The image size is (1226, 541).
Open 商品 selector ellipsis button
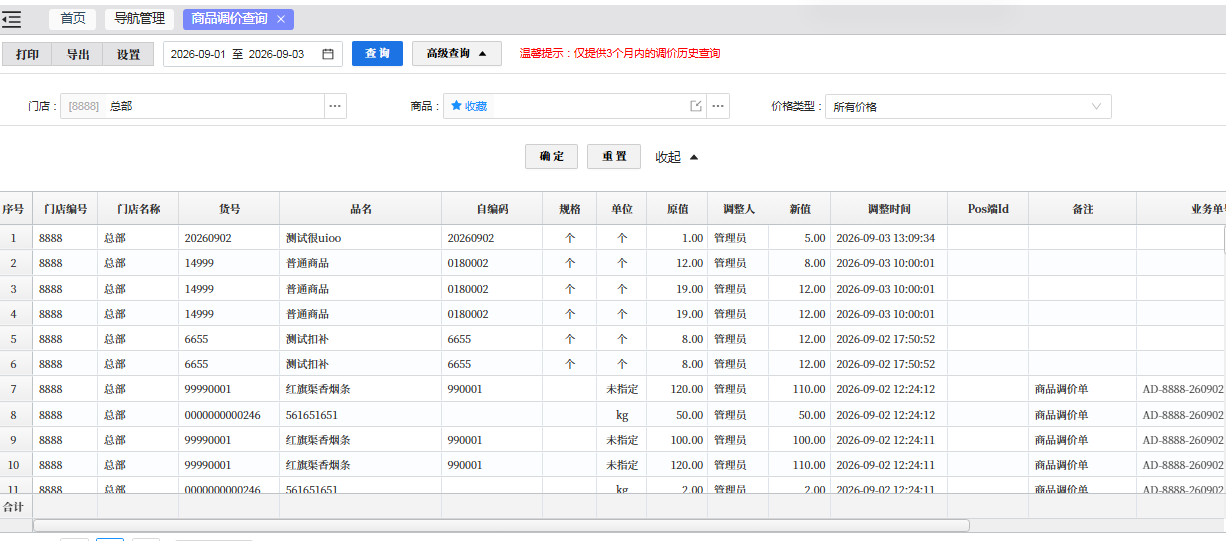tap(718, 106)
